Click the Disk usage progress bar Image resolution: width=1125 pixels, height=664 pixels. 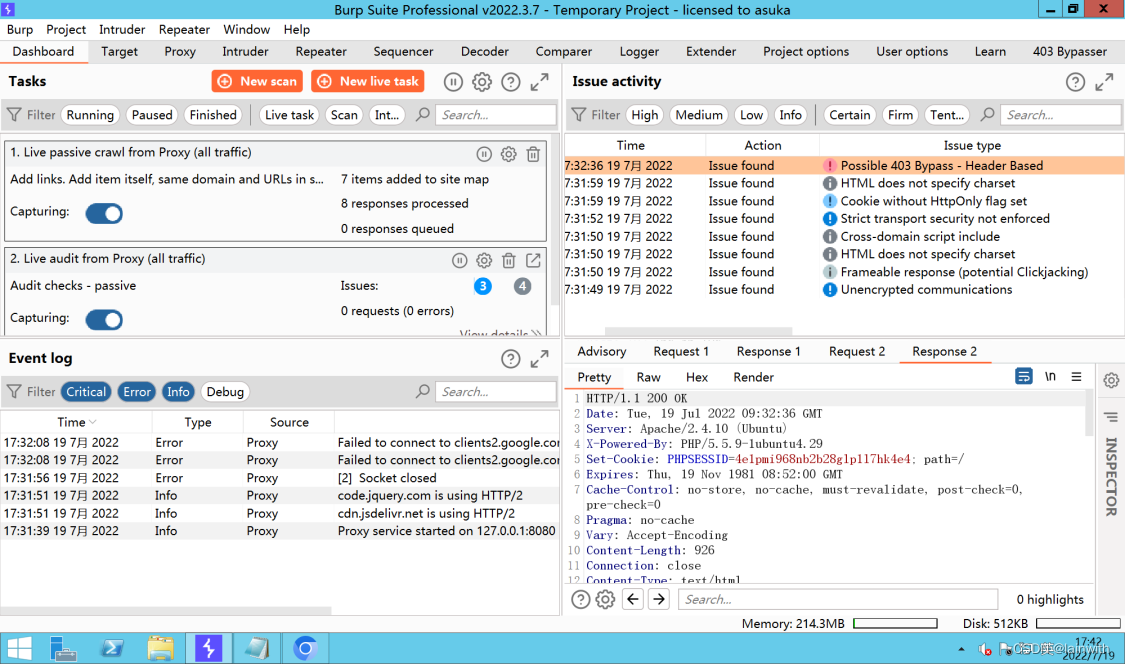(1078, 623)
